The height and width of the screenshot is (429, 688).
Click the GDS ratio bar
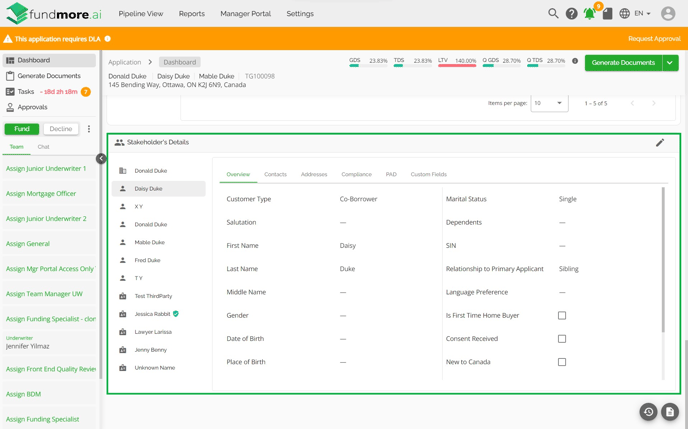pos(368,65)
